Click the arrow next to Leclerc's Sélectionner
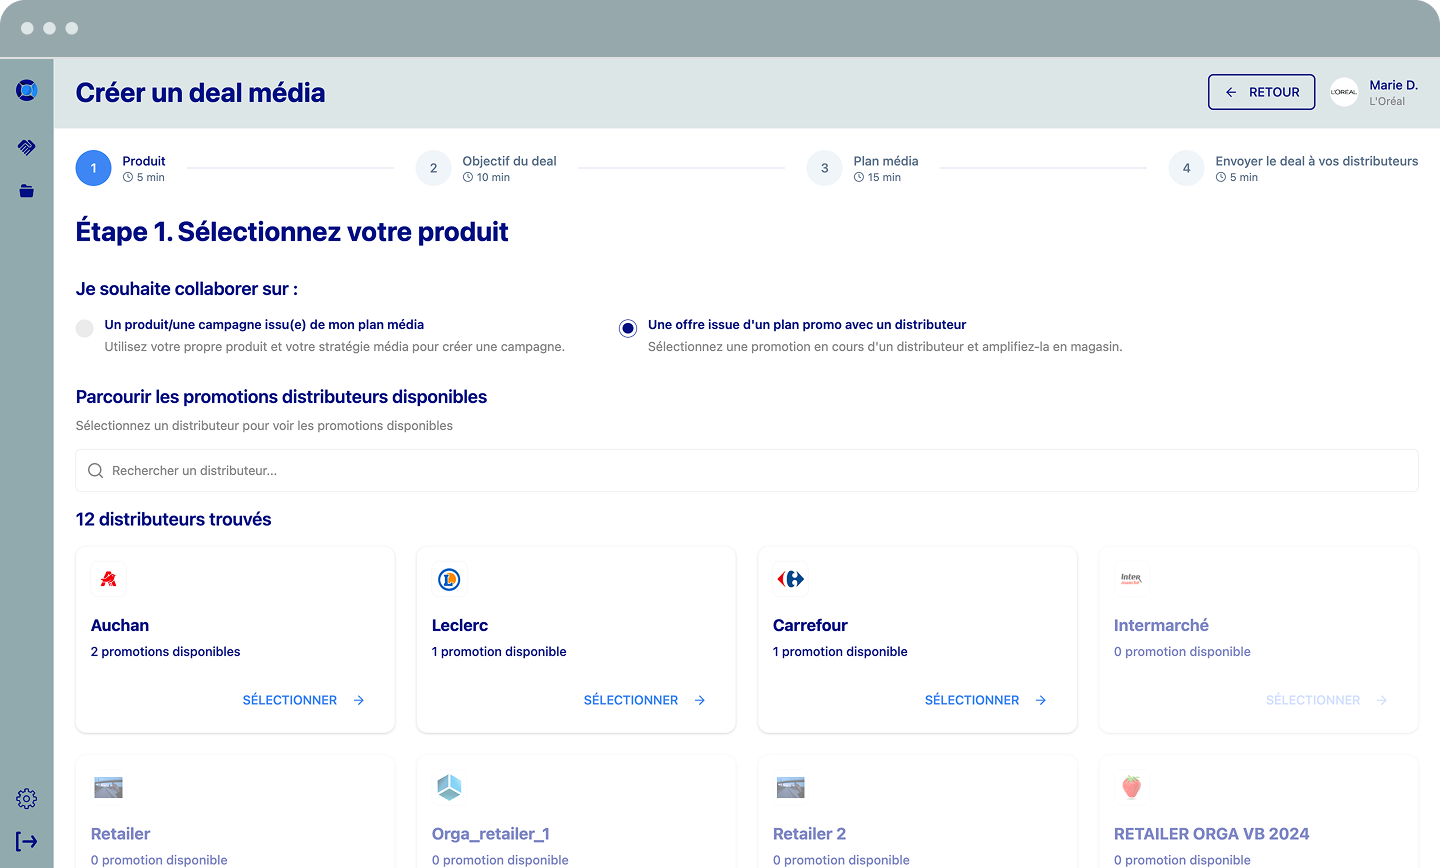 pos(700,701)
